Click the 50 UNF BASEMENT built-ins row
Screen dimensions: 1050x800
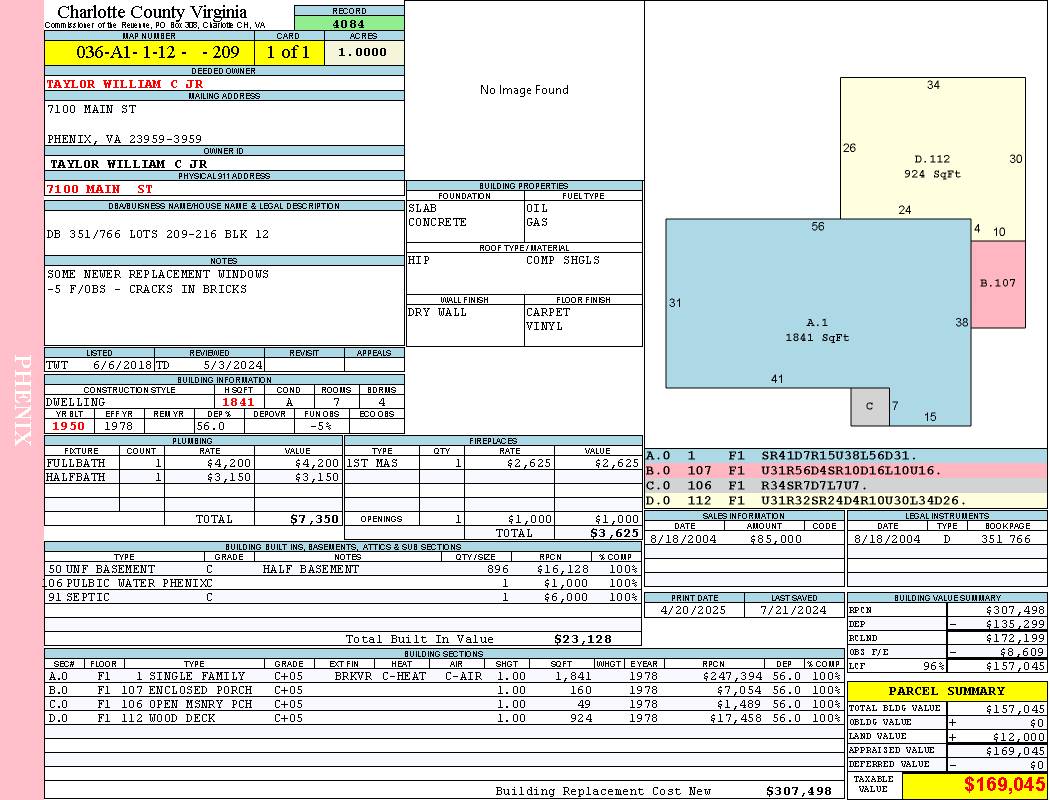(342, 569)
